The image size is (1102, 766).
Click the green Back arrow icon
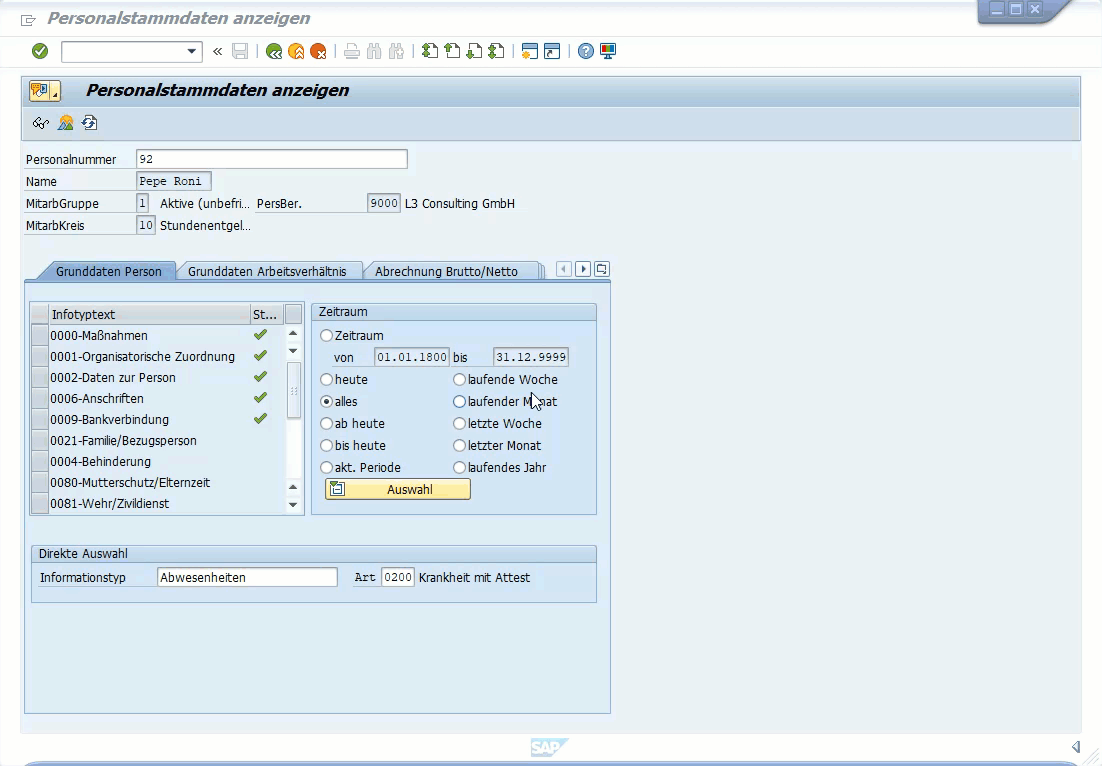[x=274, y=51]
